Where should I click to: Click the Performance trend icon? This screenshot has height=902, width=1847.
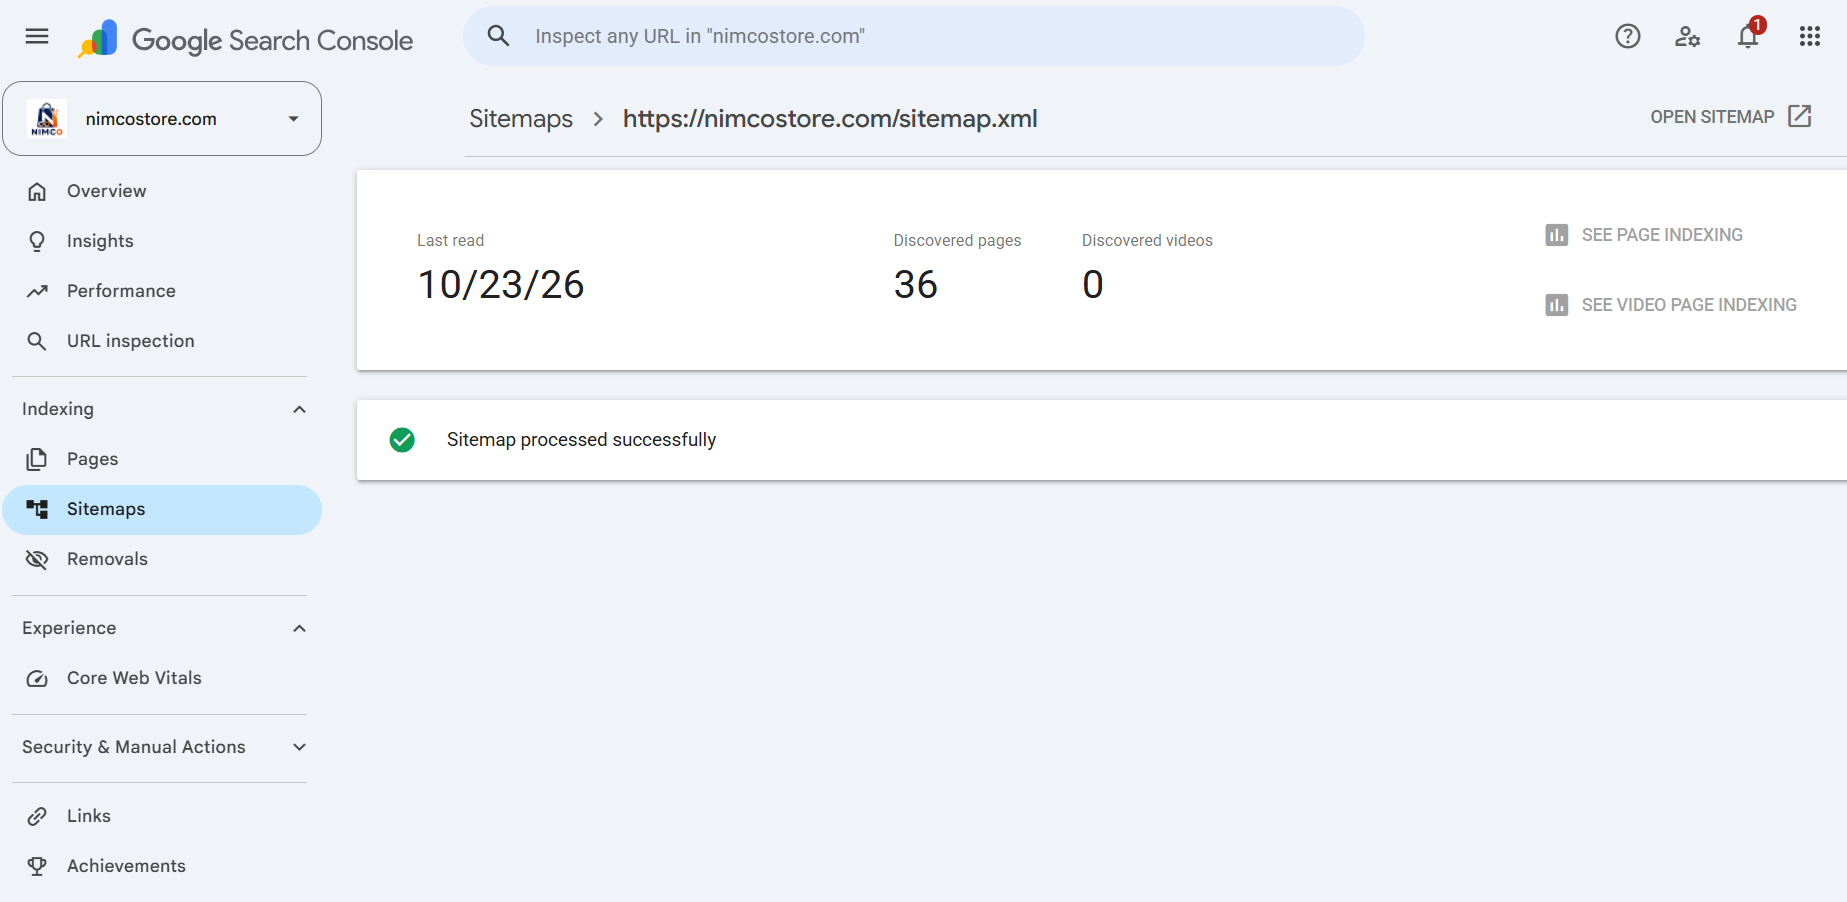[37, 291]
